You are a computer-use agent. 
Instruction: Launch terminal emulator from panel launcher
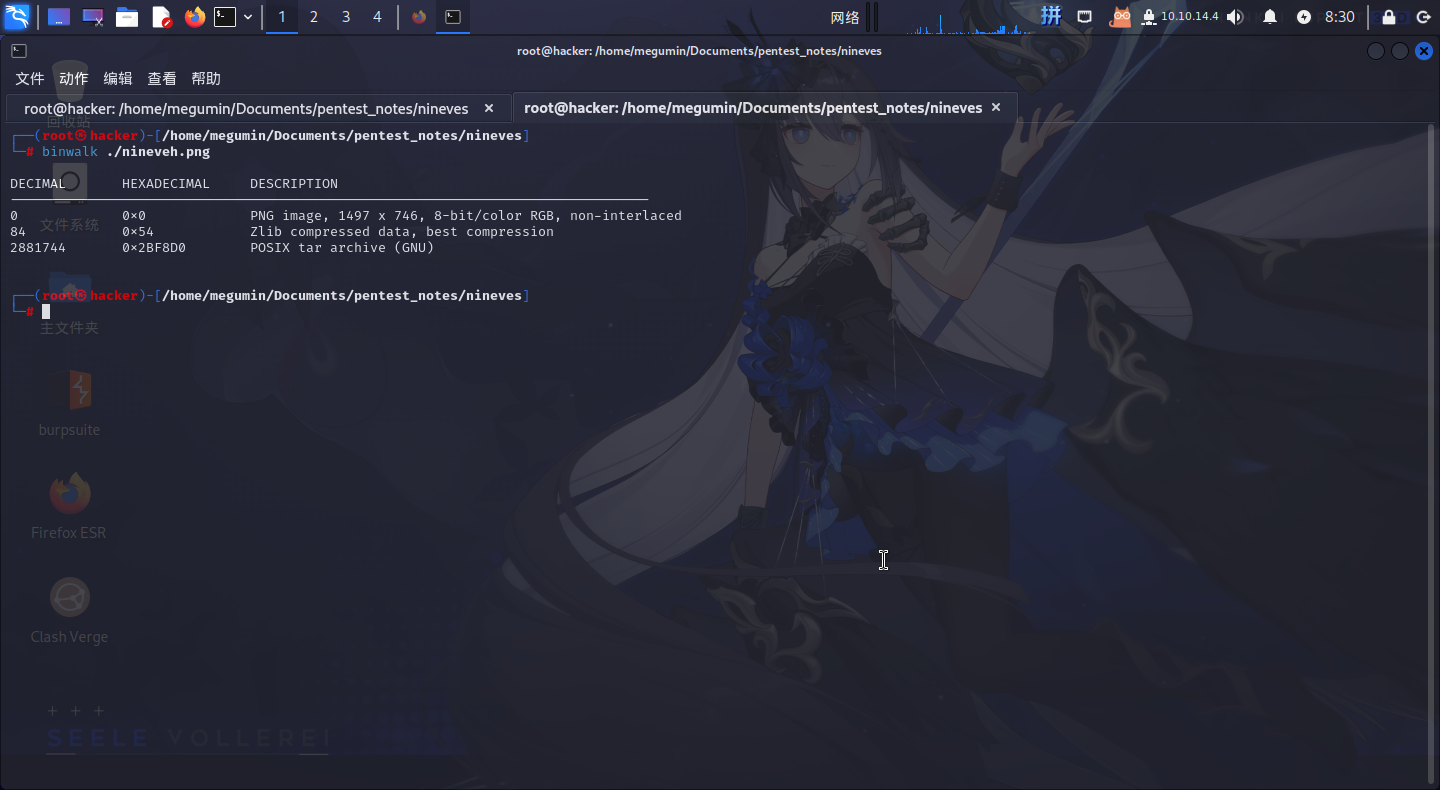225,17
